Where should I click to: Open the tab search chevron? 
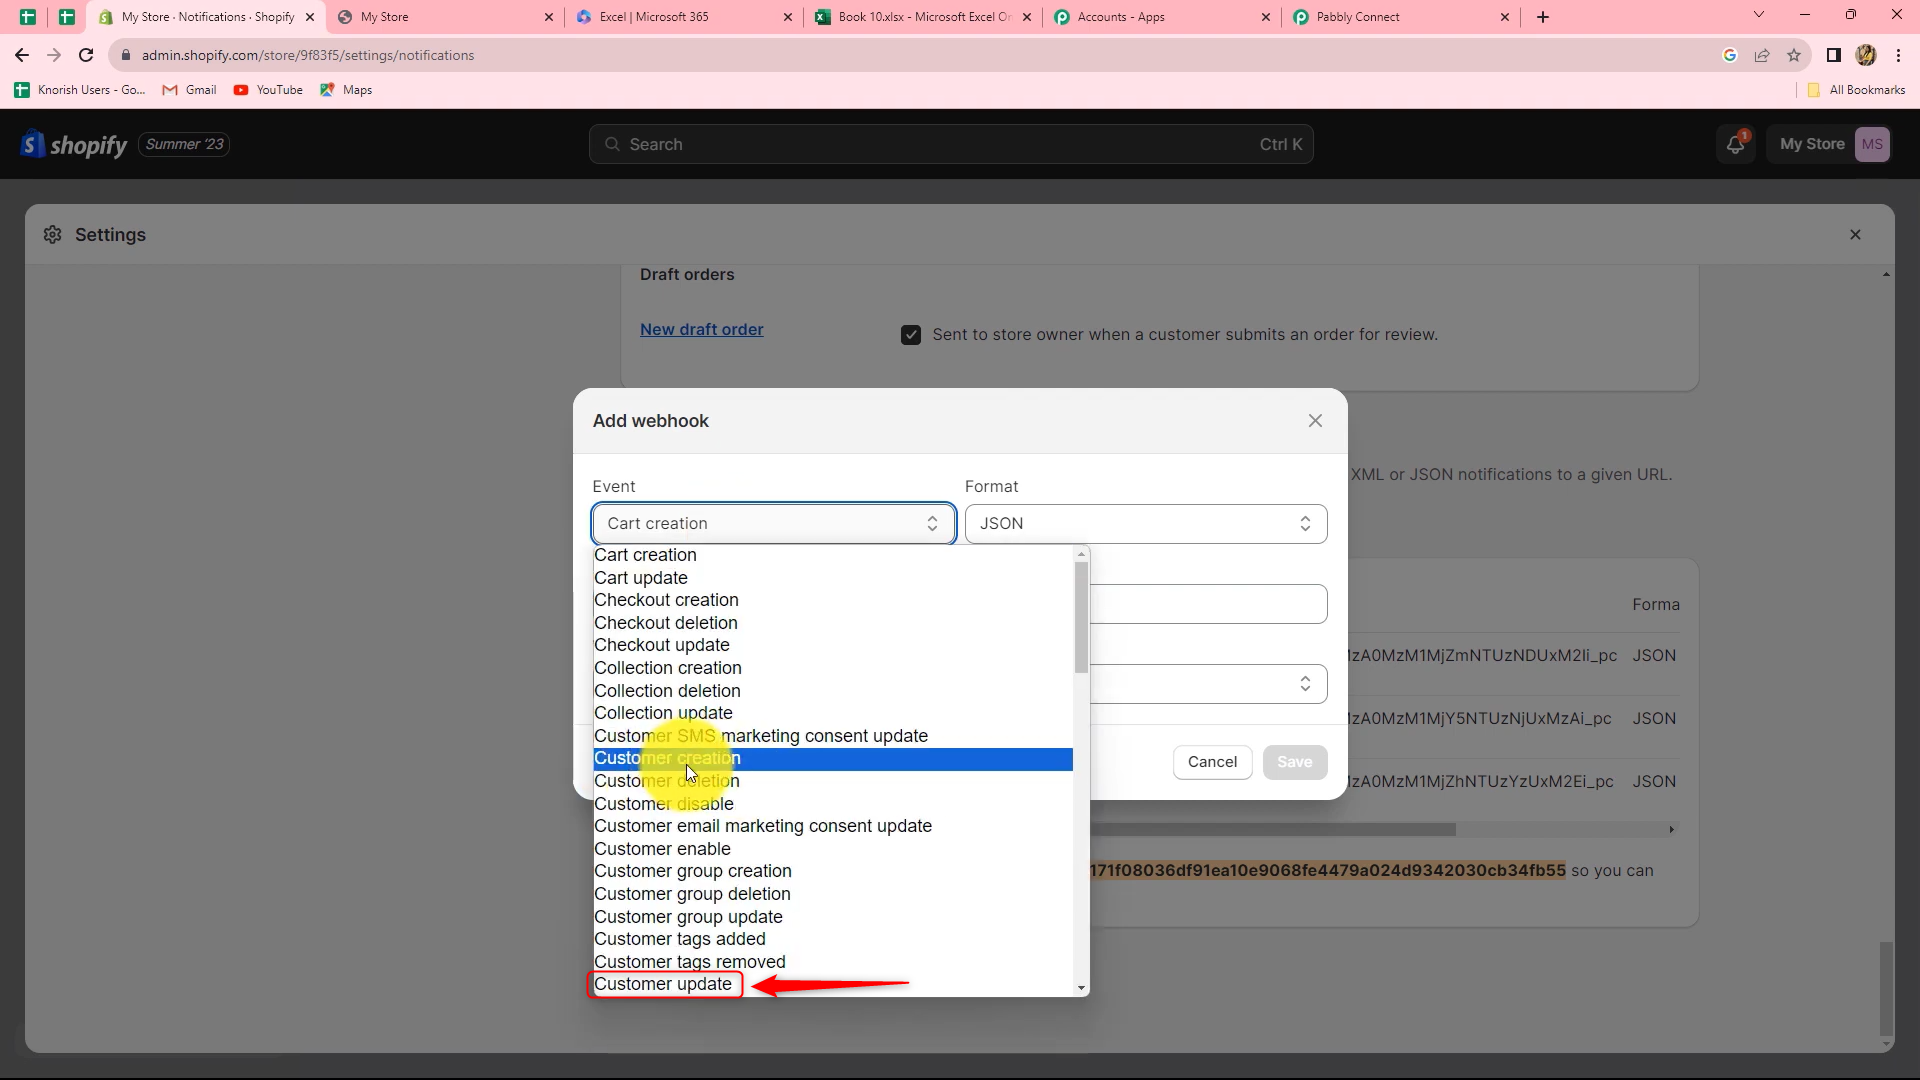coord(1759,15)
